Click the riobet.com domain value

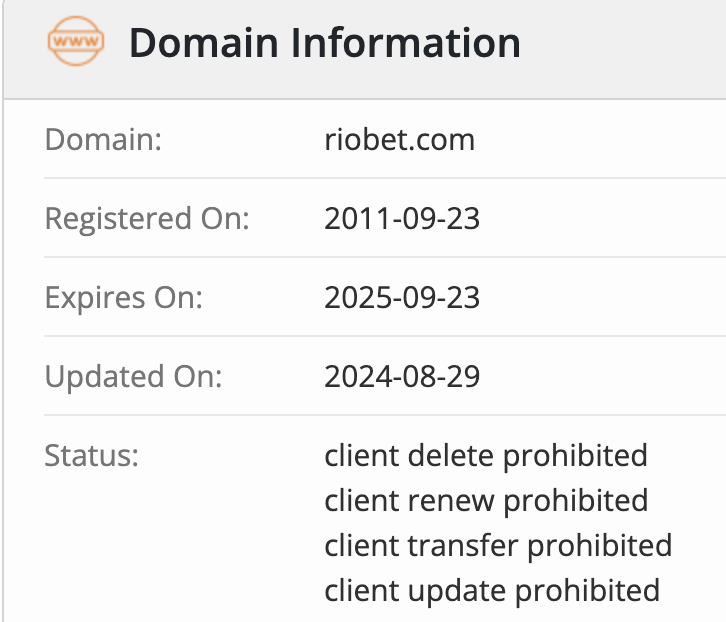[400, 139]
